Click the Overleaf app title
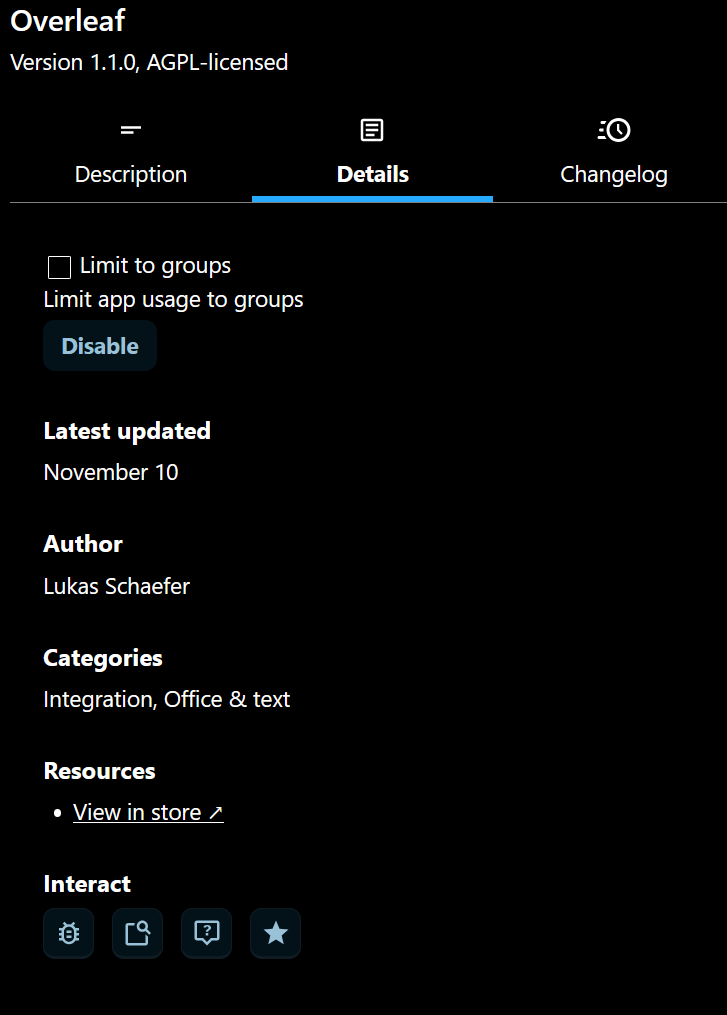This screenshot has width=727, height=1015. pyautogui.click(x=68, y=20)
